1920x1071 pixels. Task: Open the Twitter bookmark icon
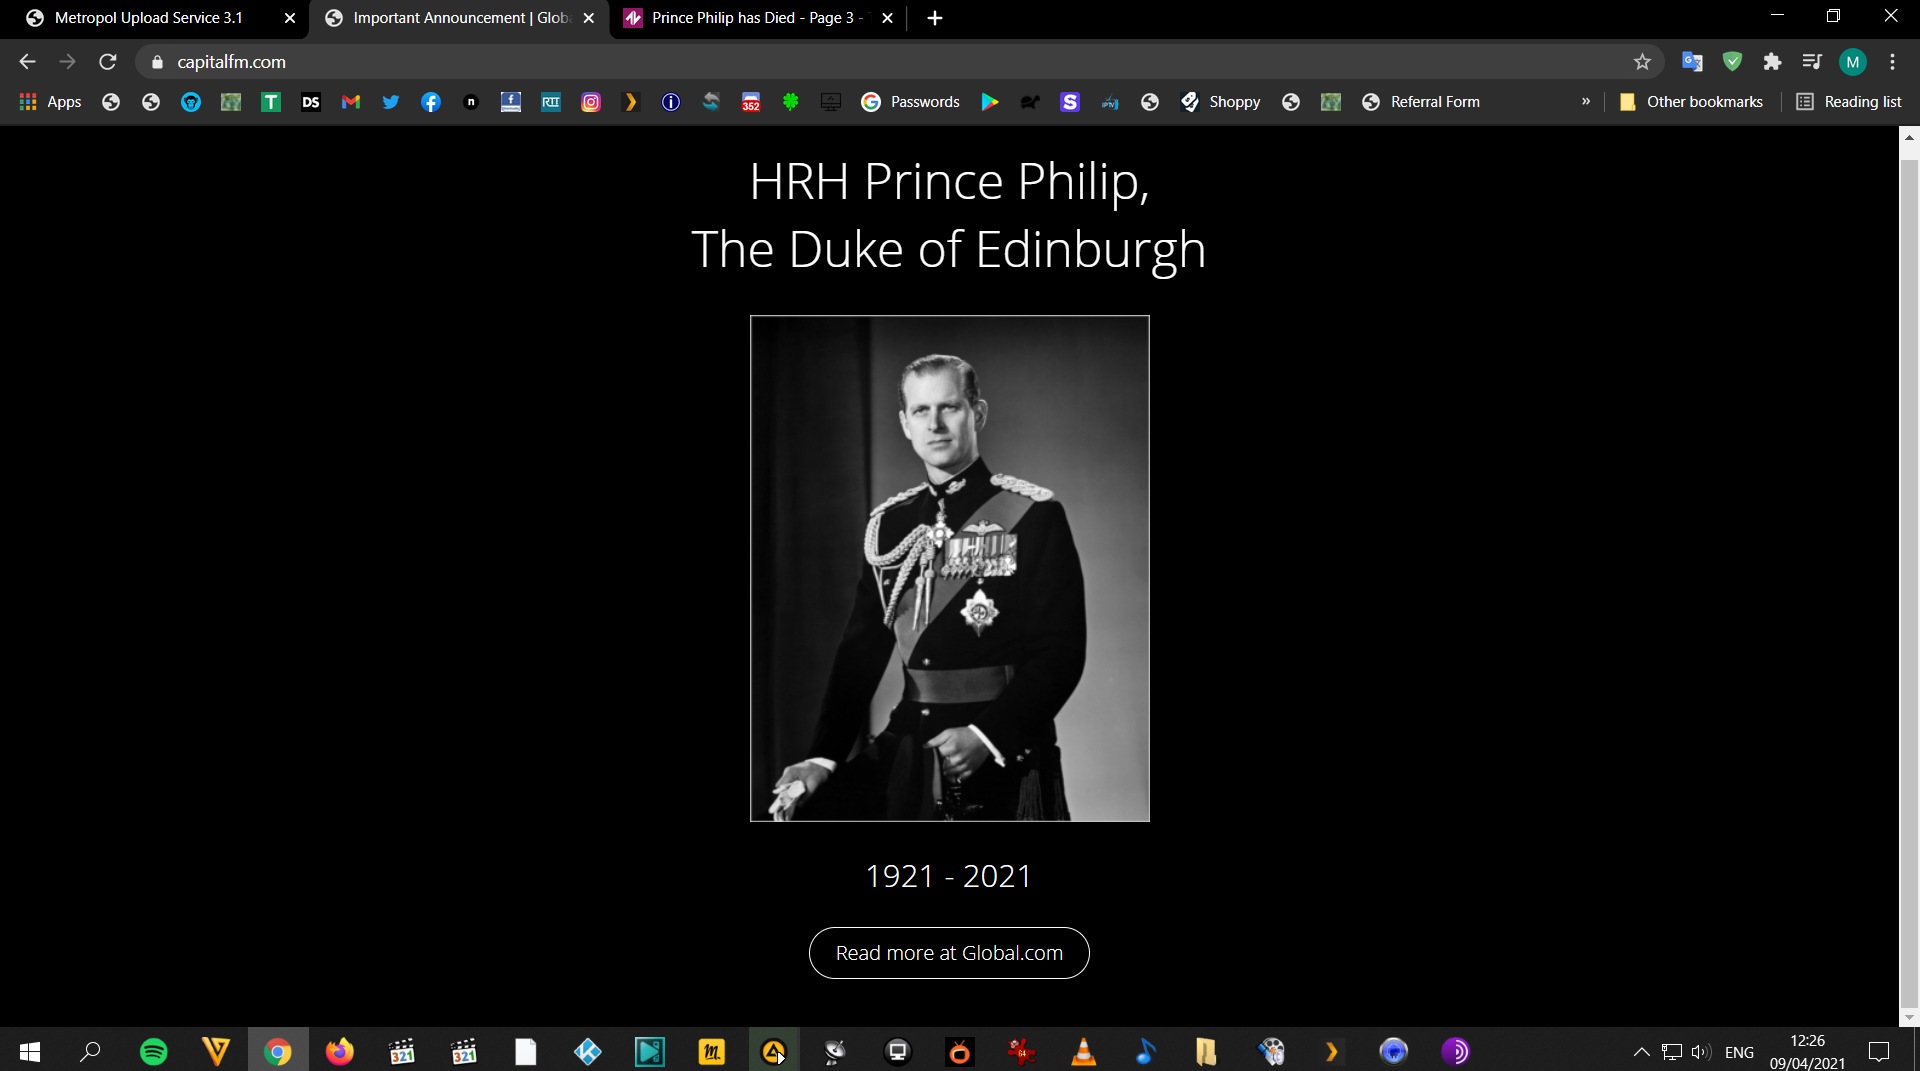pos(391,102)
